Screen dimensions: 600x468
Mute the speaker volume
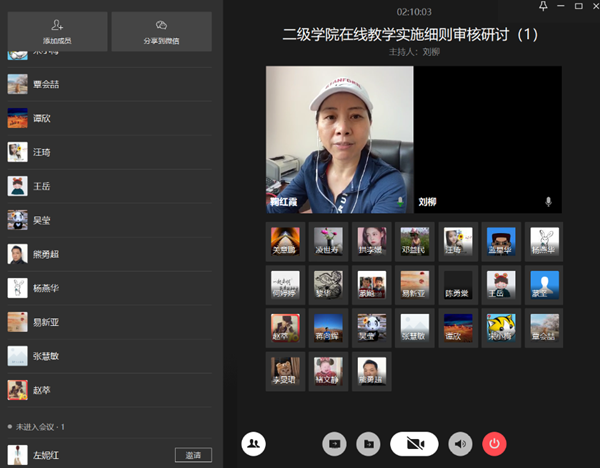click(x=460, y=443)
